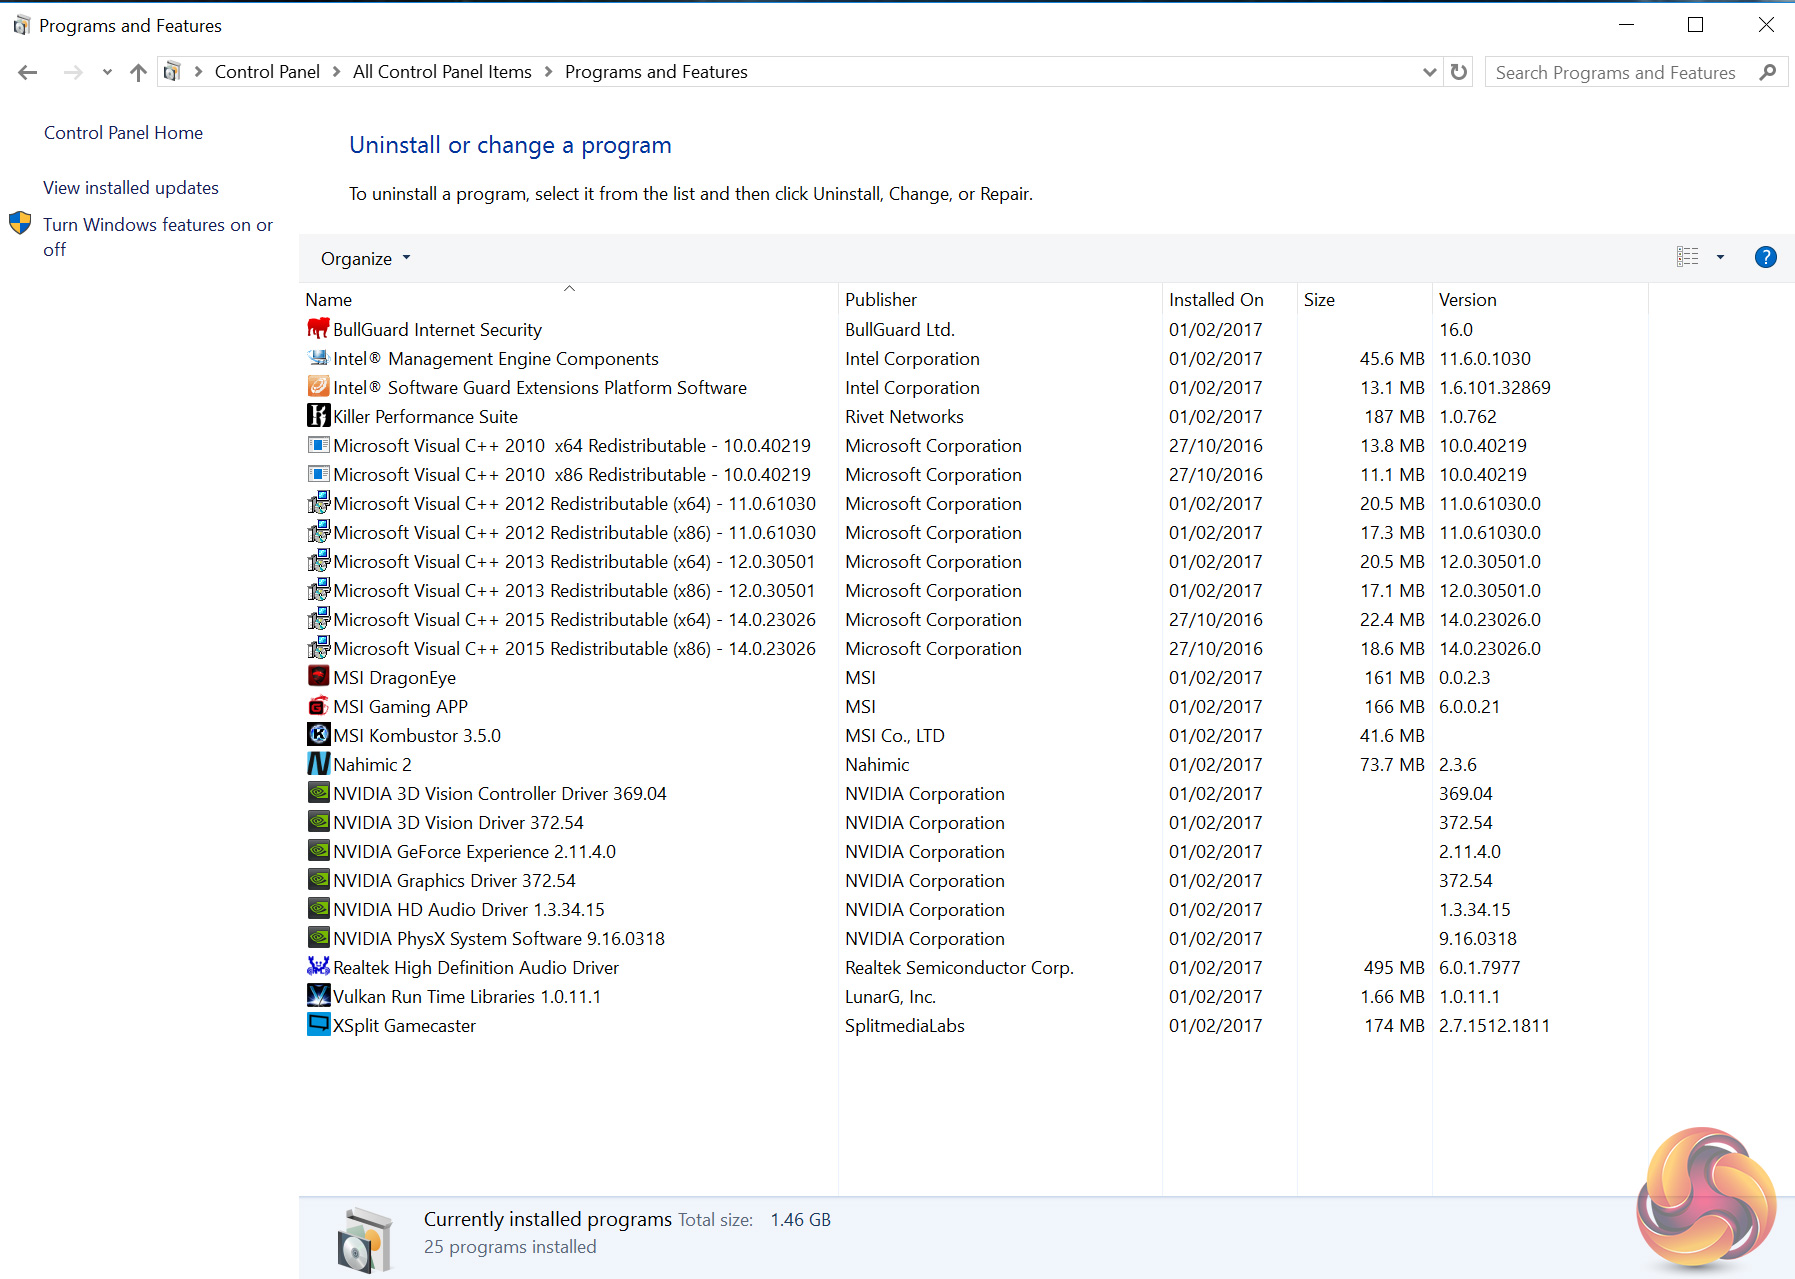This screenshot has height=1279, width=1795.
Task: Select the Nahimic 2 icon
Action: click(318, 764)
